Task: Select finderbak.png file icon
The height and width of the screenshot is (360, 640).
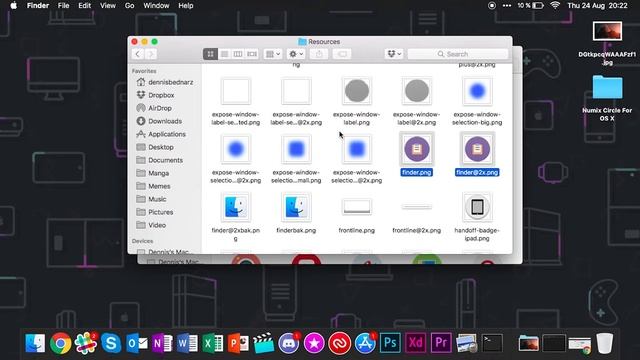Action: point(296,207)
